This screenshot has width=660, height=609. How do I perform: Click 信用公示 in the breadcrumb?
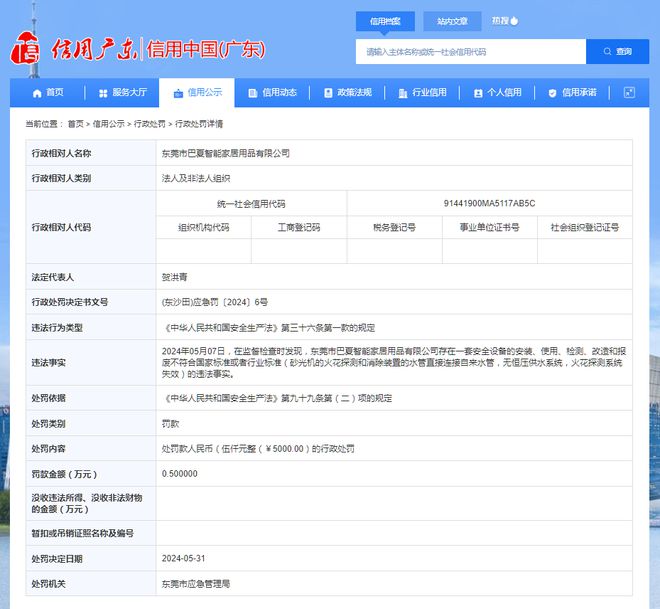pos(109,124)
